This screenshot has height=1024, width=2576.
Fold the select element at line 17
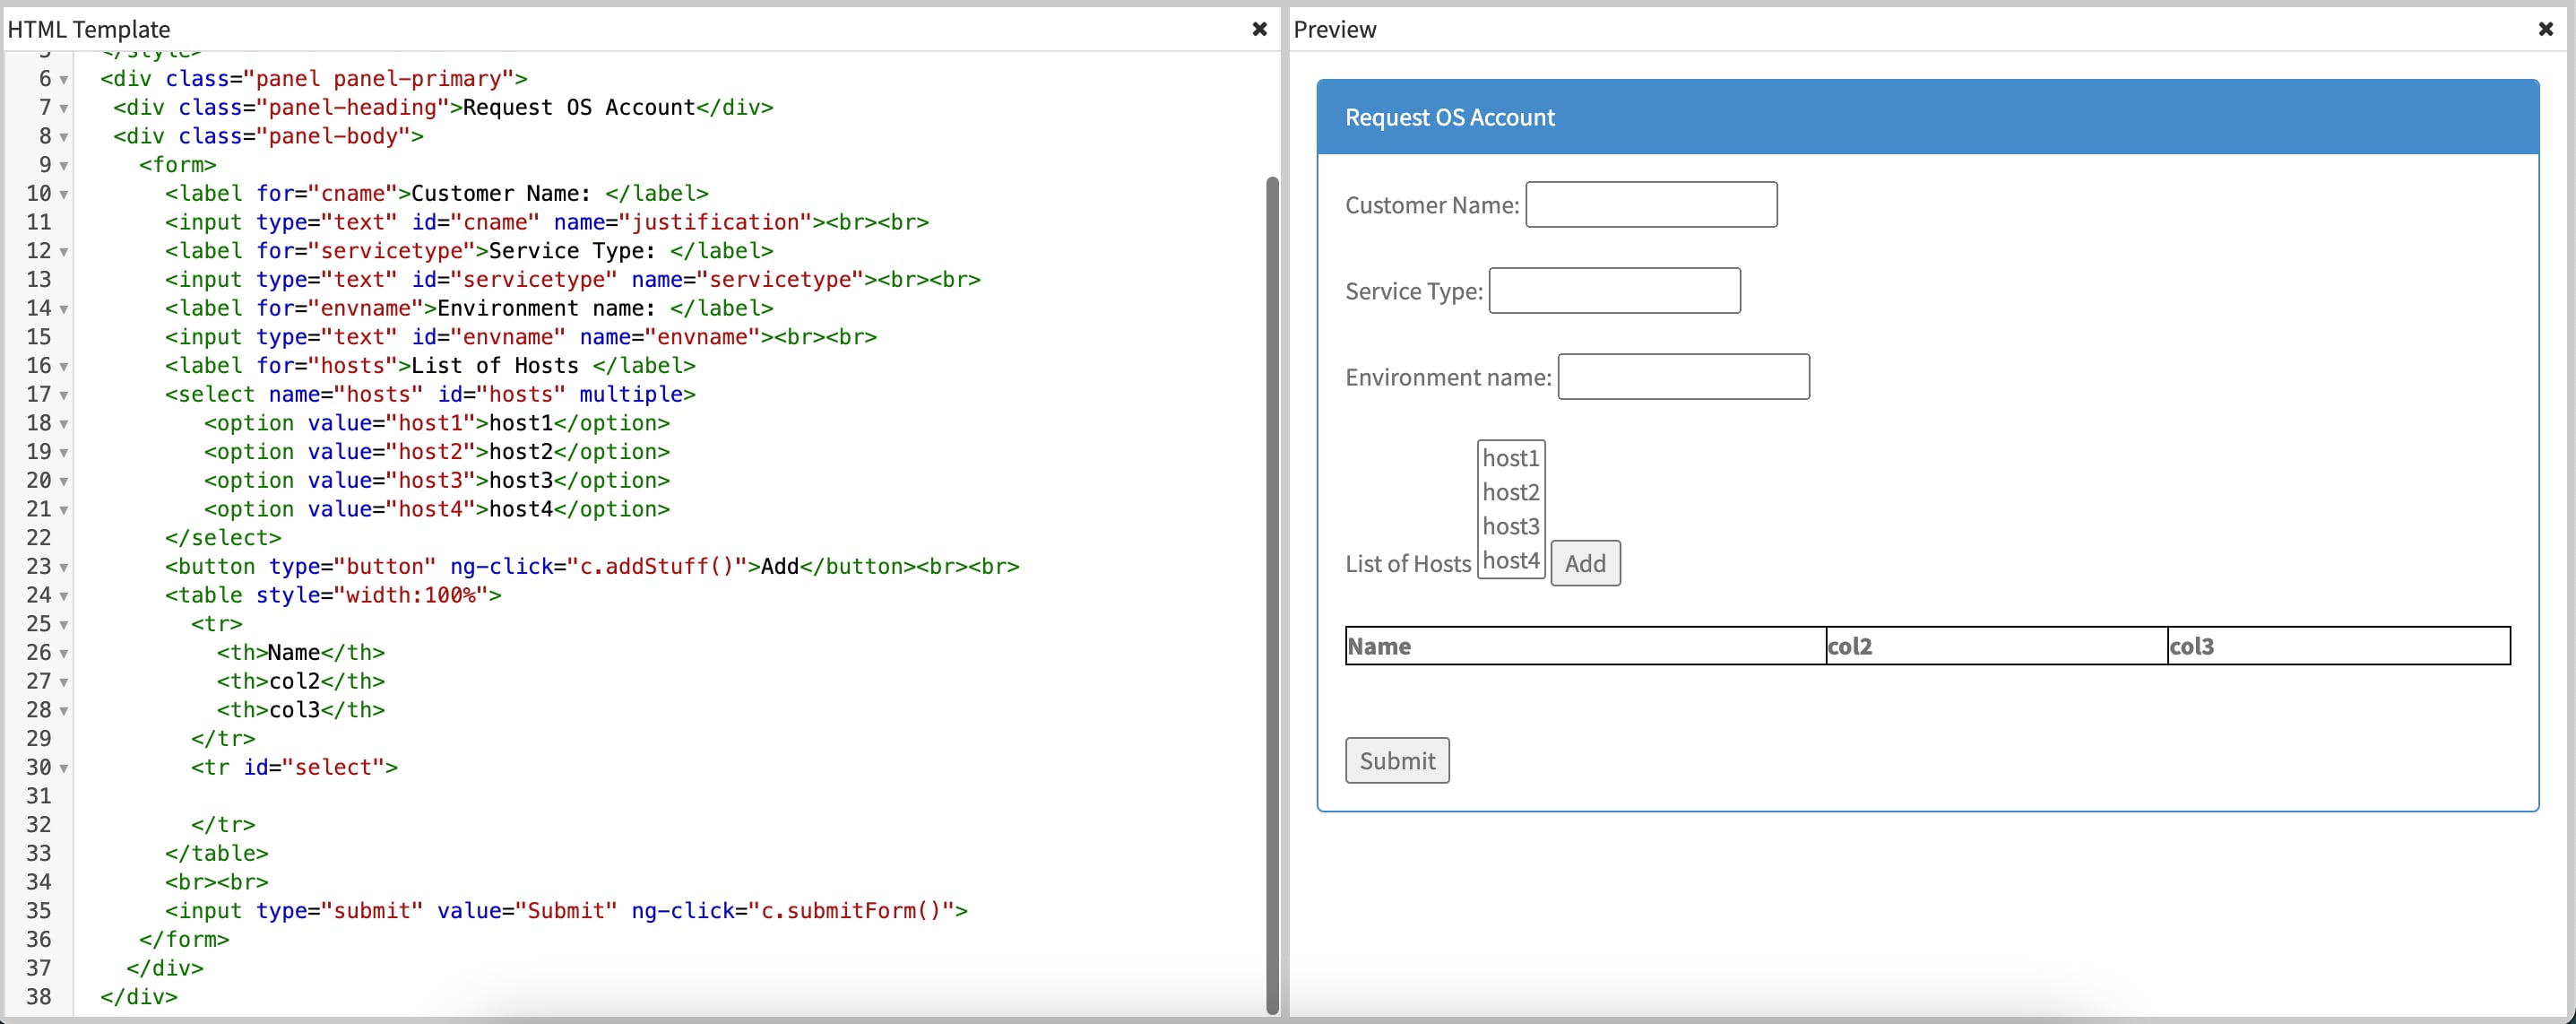(64, 396)
